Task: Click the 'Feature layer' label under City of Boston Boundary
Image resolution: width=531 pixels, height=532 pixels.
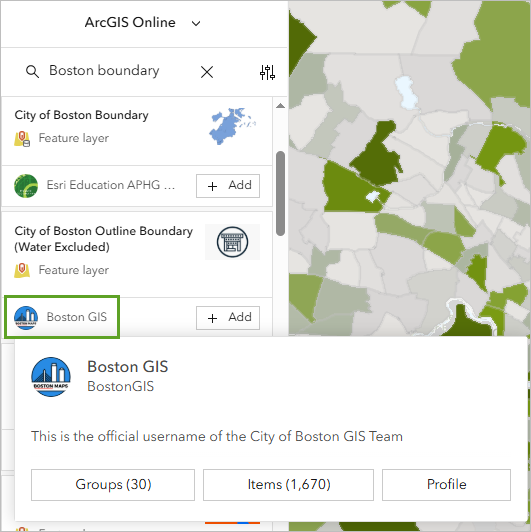Action: tap(74, 138)
